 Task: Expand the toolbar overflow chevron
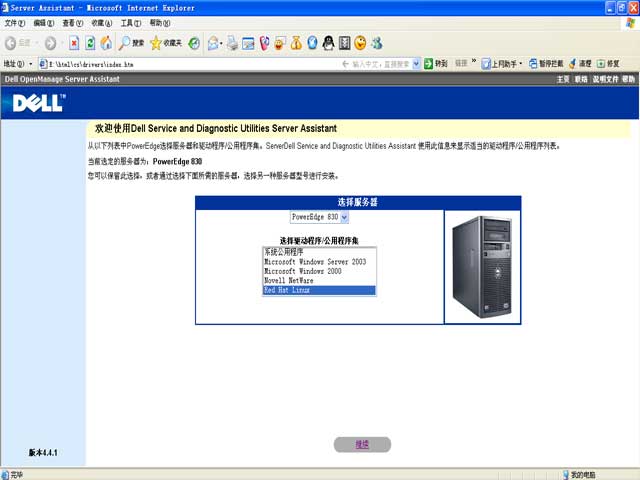[x=474, y=61]
